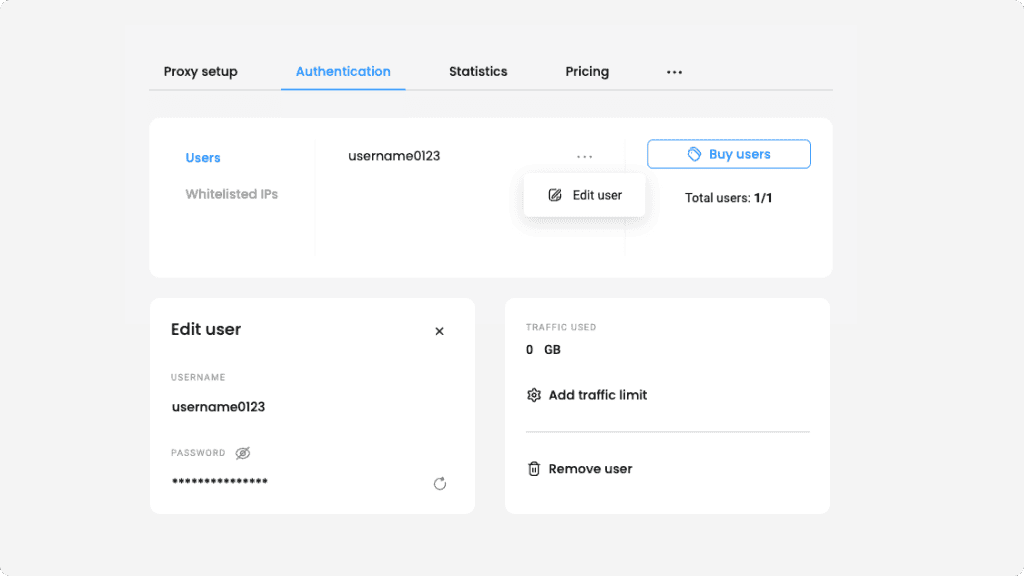
Task: Choose Edit user from the popup menu
Action: [x=585, y=195]
